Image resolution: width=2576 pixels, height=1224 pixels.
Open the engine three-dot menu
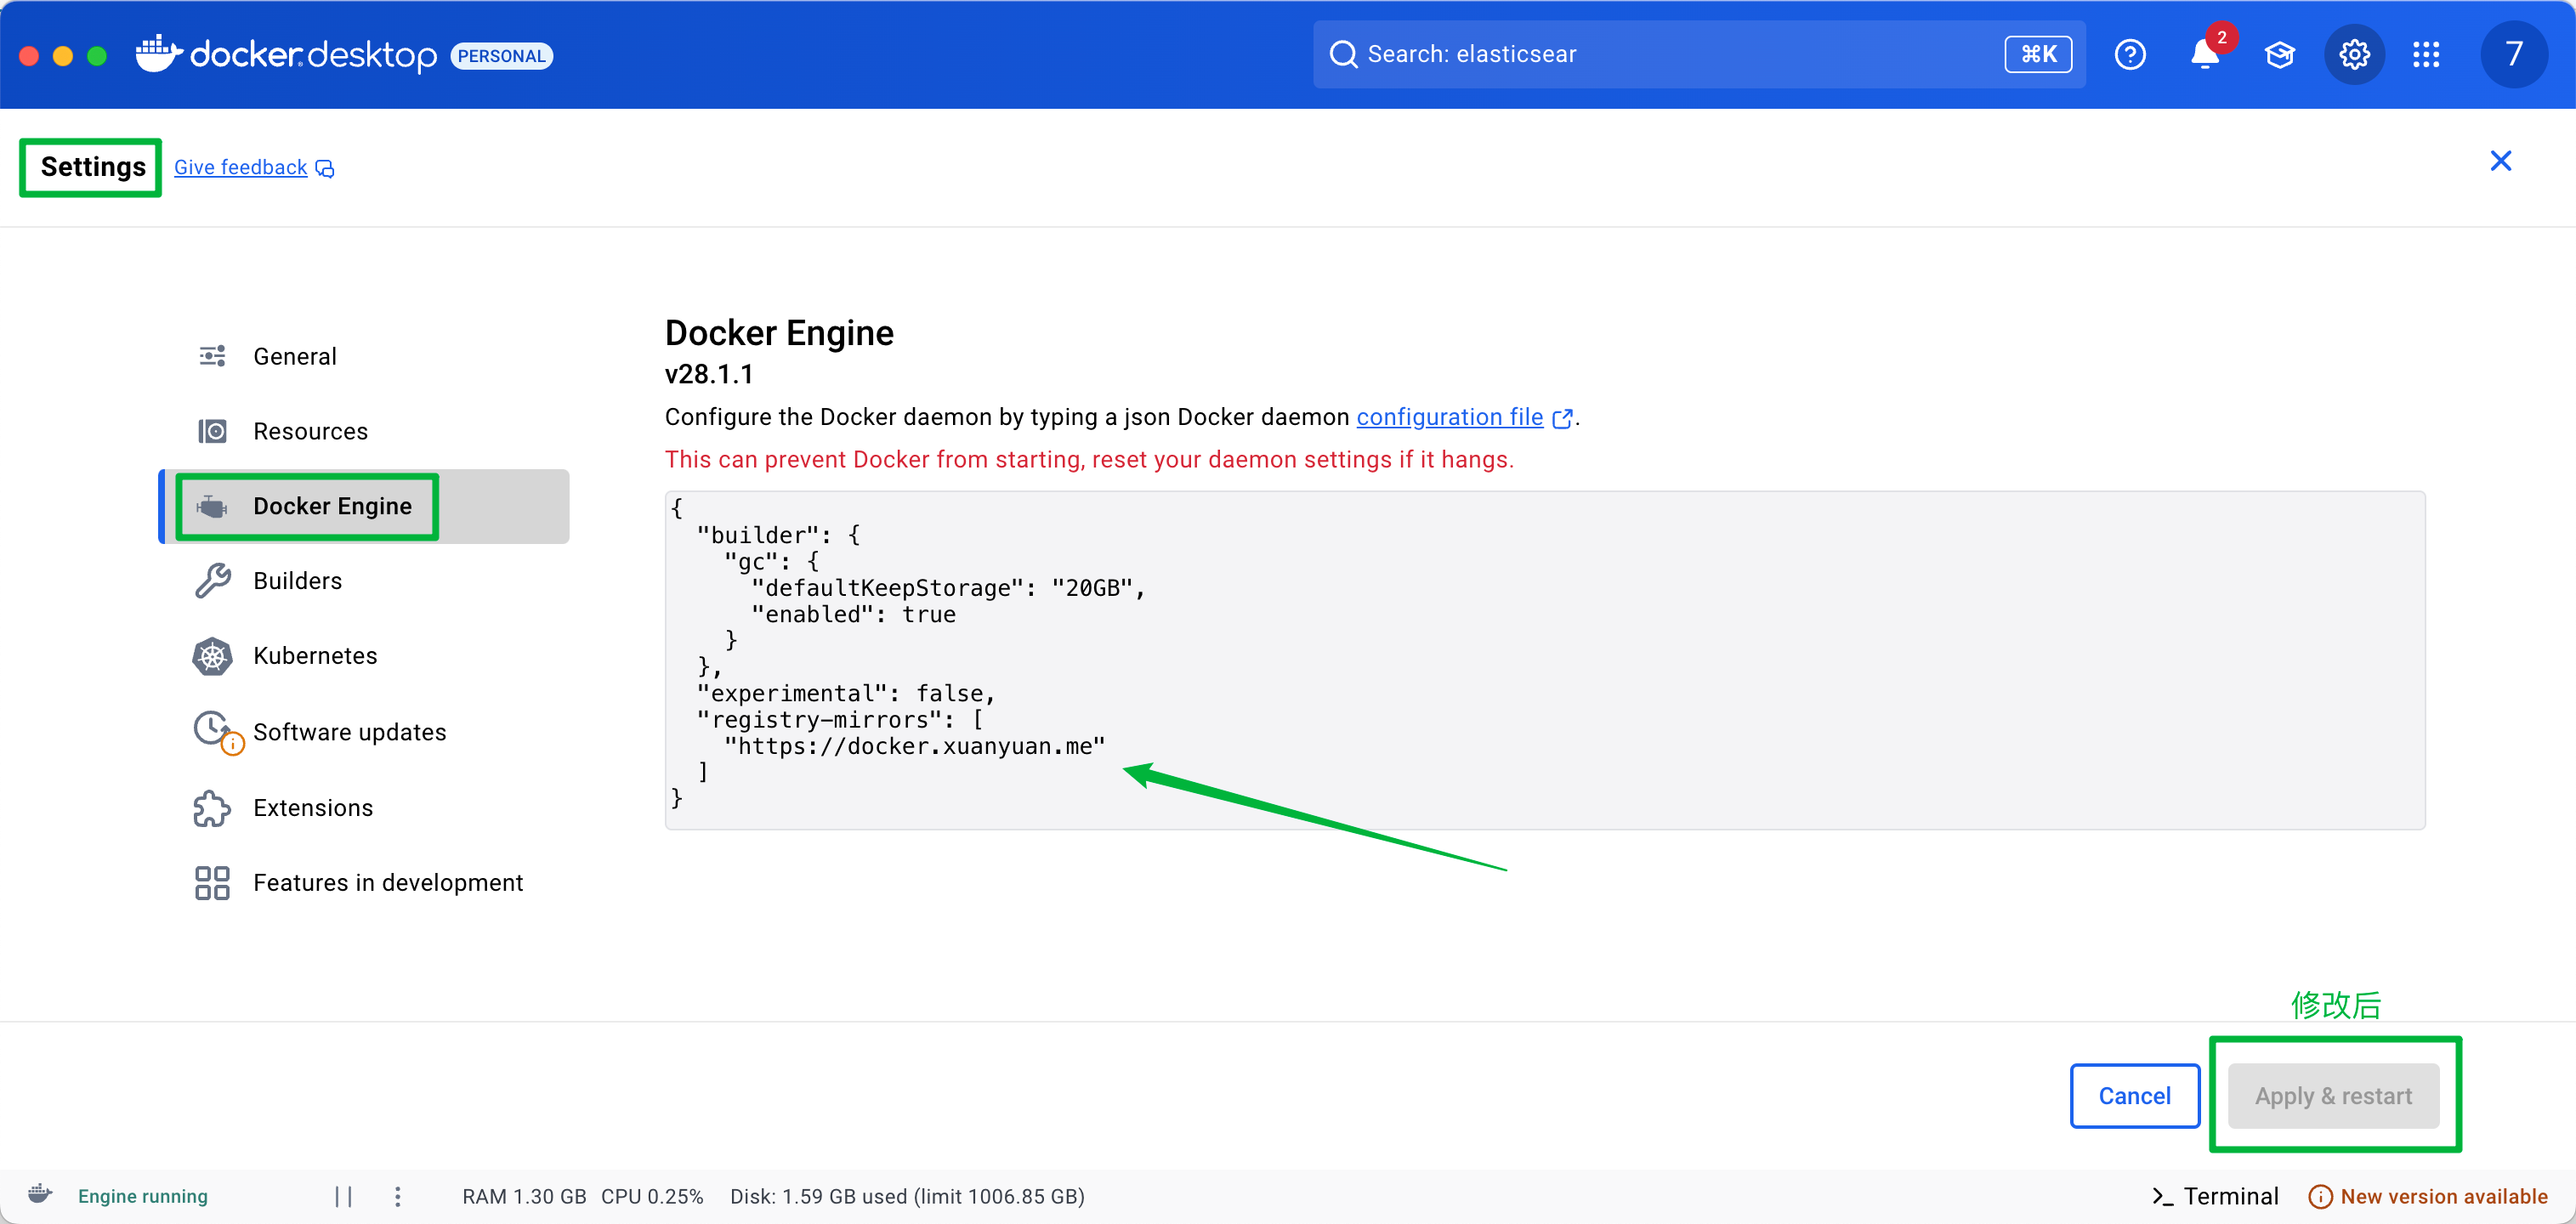pos(398,1196)
